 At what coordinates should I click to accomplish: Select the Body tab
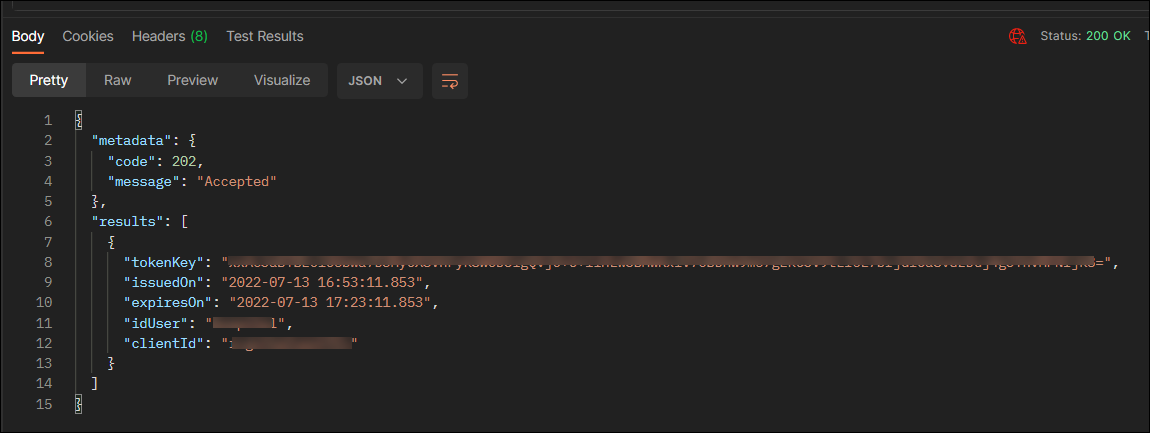point(28,36)
